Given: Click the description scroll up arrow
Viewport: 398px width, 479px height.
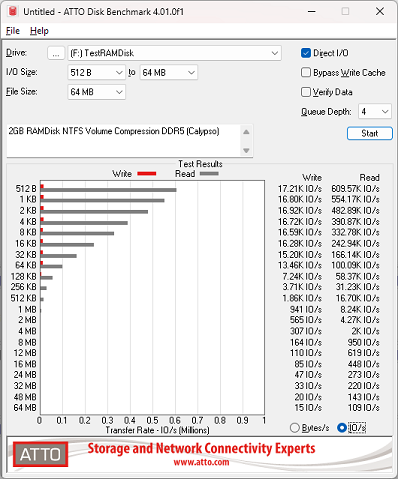Looking at the screenshot, I should (x=246, y=132).
